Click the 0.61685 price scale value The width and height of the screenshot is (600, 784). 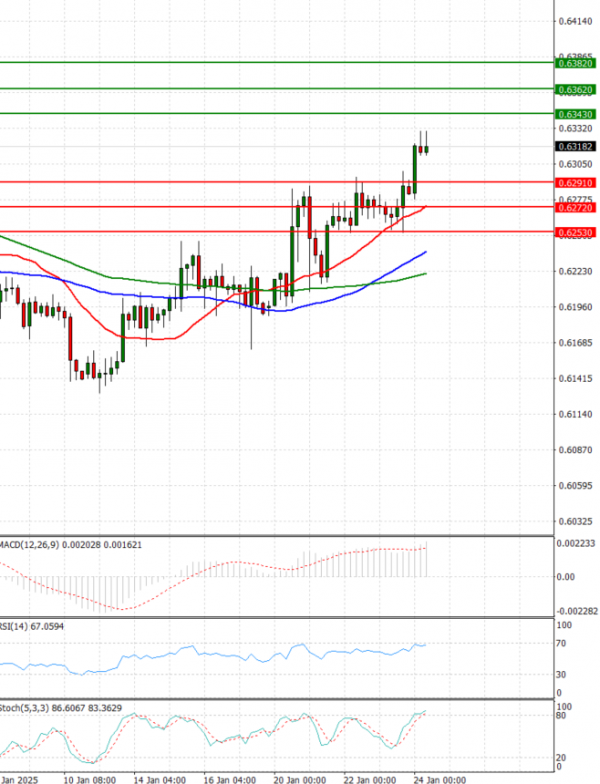point(575,342)
